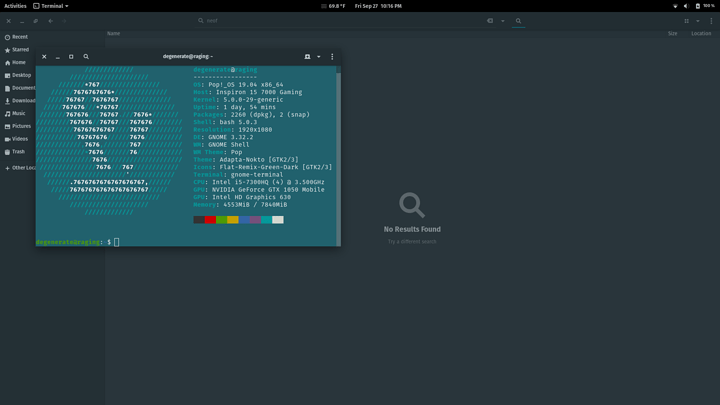
Task: Click the green neofetch color block
Action: tap(222, 219)
